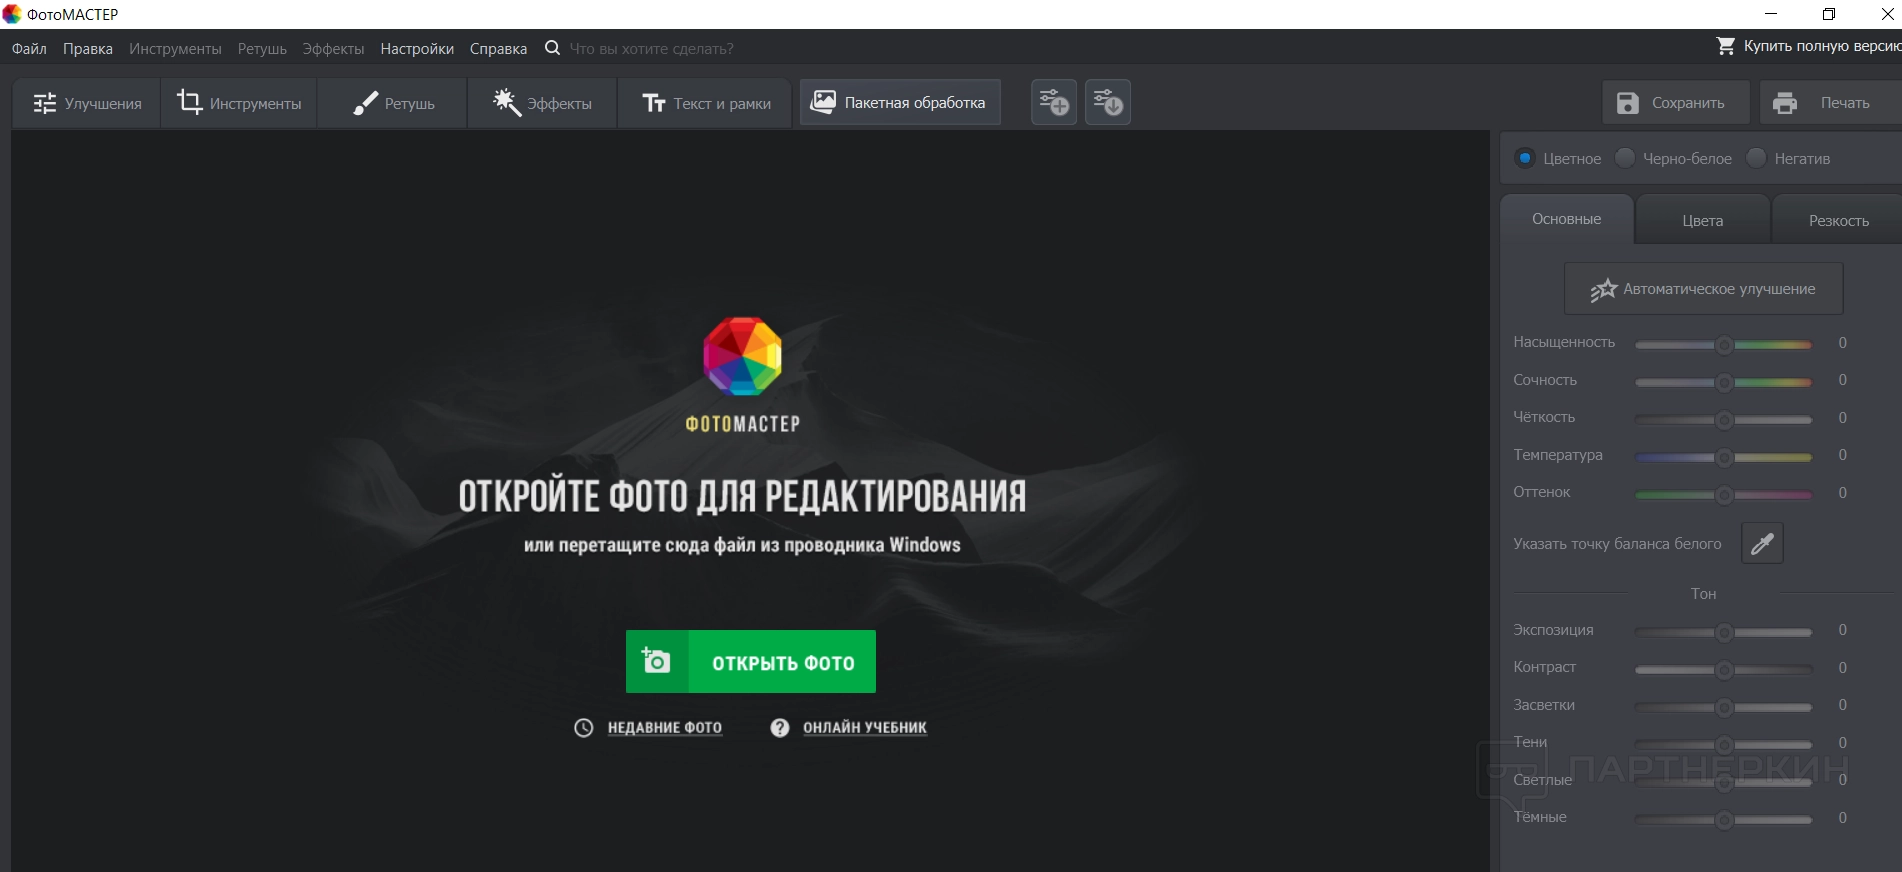
Task: Open the Правка menu
Action: point(88,49)
